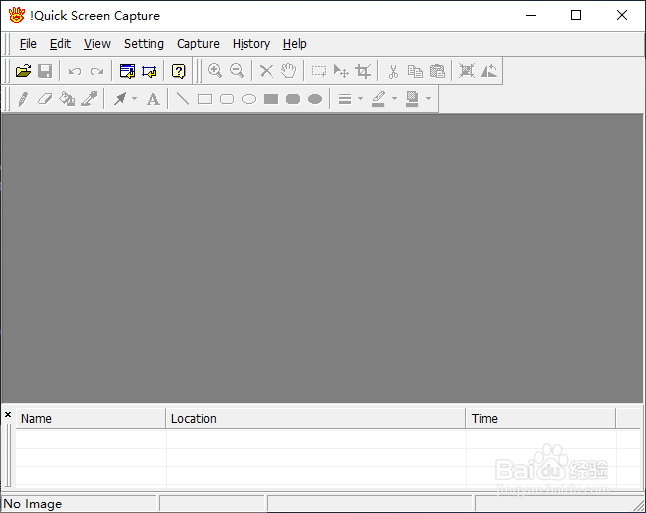
Task: Select the filled Rectangle tool
Action: coord(271,99)
